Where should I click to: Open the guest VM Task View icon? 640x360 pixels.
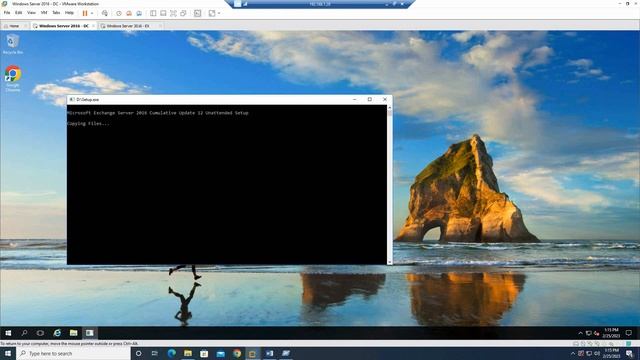pyautogui.click(x=40, y=333)
